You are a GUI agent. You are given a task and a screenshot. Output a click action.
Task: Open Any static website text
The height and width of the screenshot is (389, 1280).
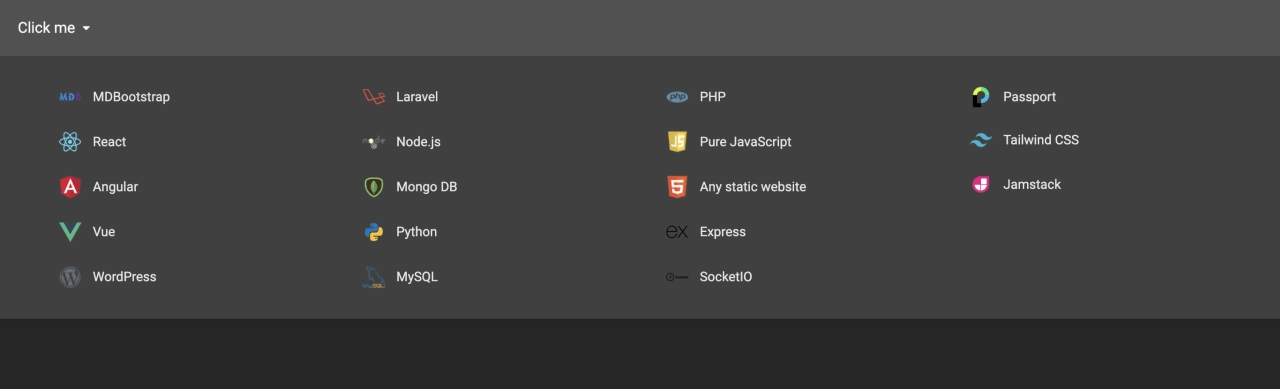pyautogui.click(x=753, y=187)
